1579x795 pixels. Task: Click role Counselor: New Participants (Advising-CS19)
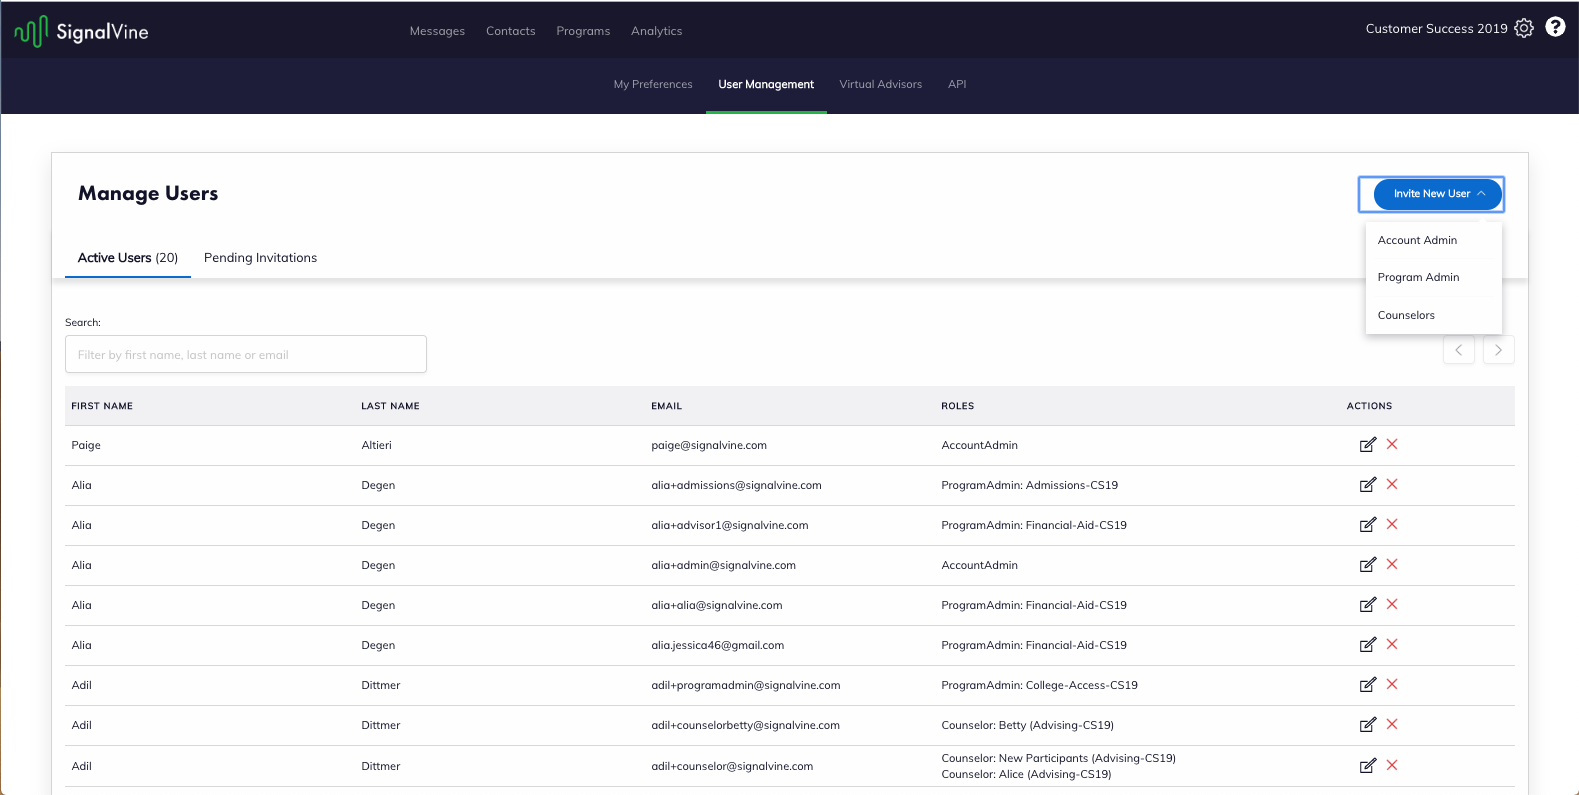point(1058,758)
